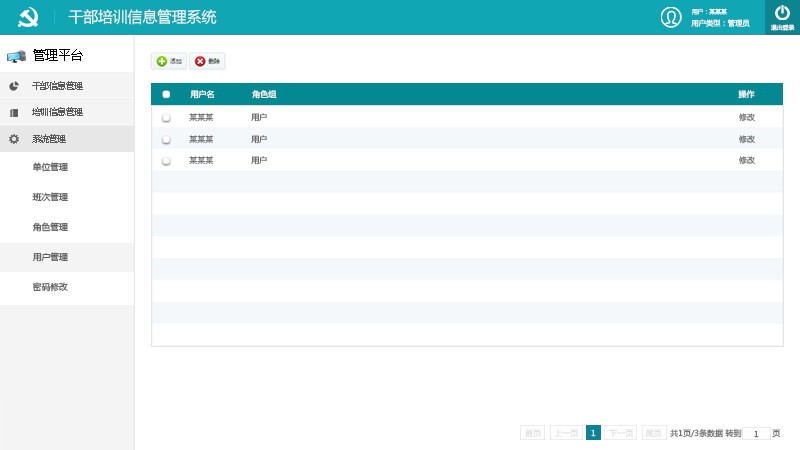This screenshot has height=450, width=800.
Task: Click the pie chart icon beside 干部信息管理
Action: point(14,86)
